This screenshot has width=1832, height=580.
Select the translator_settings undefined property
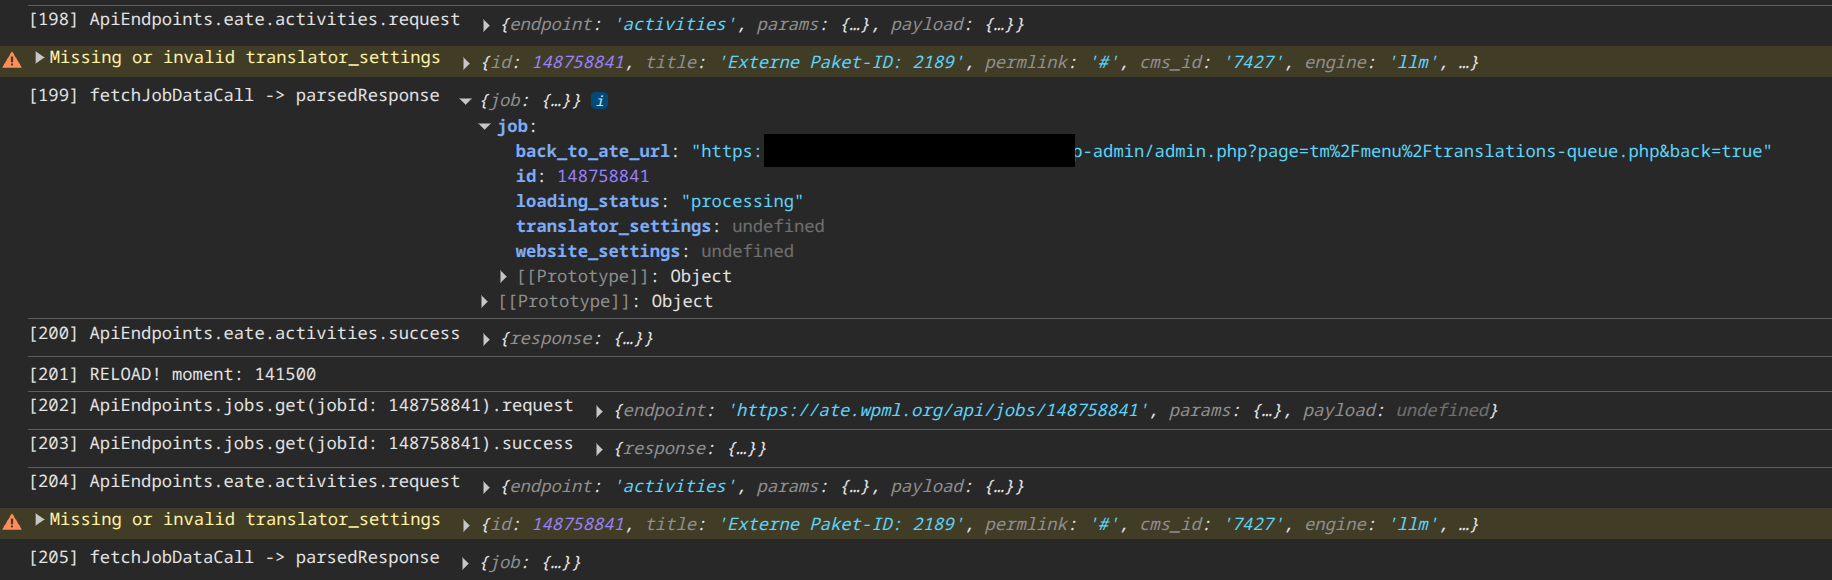click(x=670, y=227)
